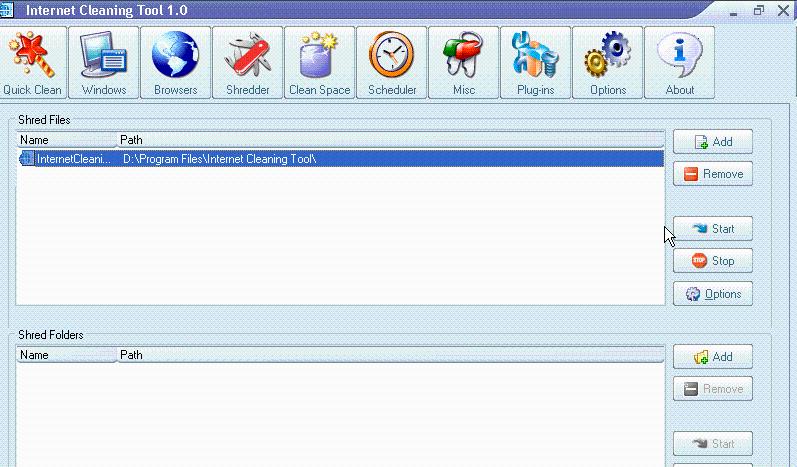The image size is (797, 467).
Task: Open the Options gears icon in toolbar
Action: pyautogui.click(x=608, y=53)
